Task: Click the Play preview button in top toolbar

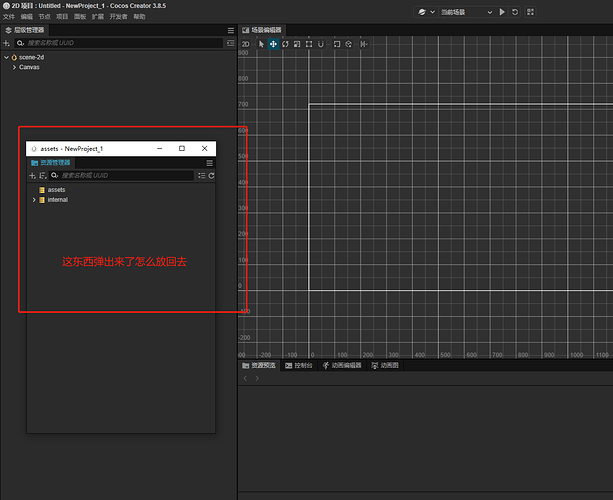Action: [x=502, y=12]
